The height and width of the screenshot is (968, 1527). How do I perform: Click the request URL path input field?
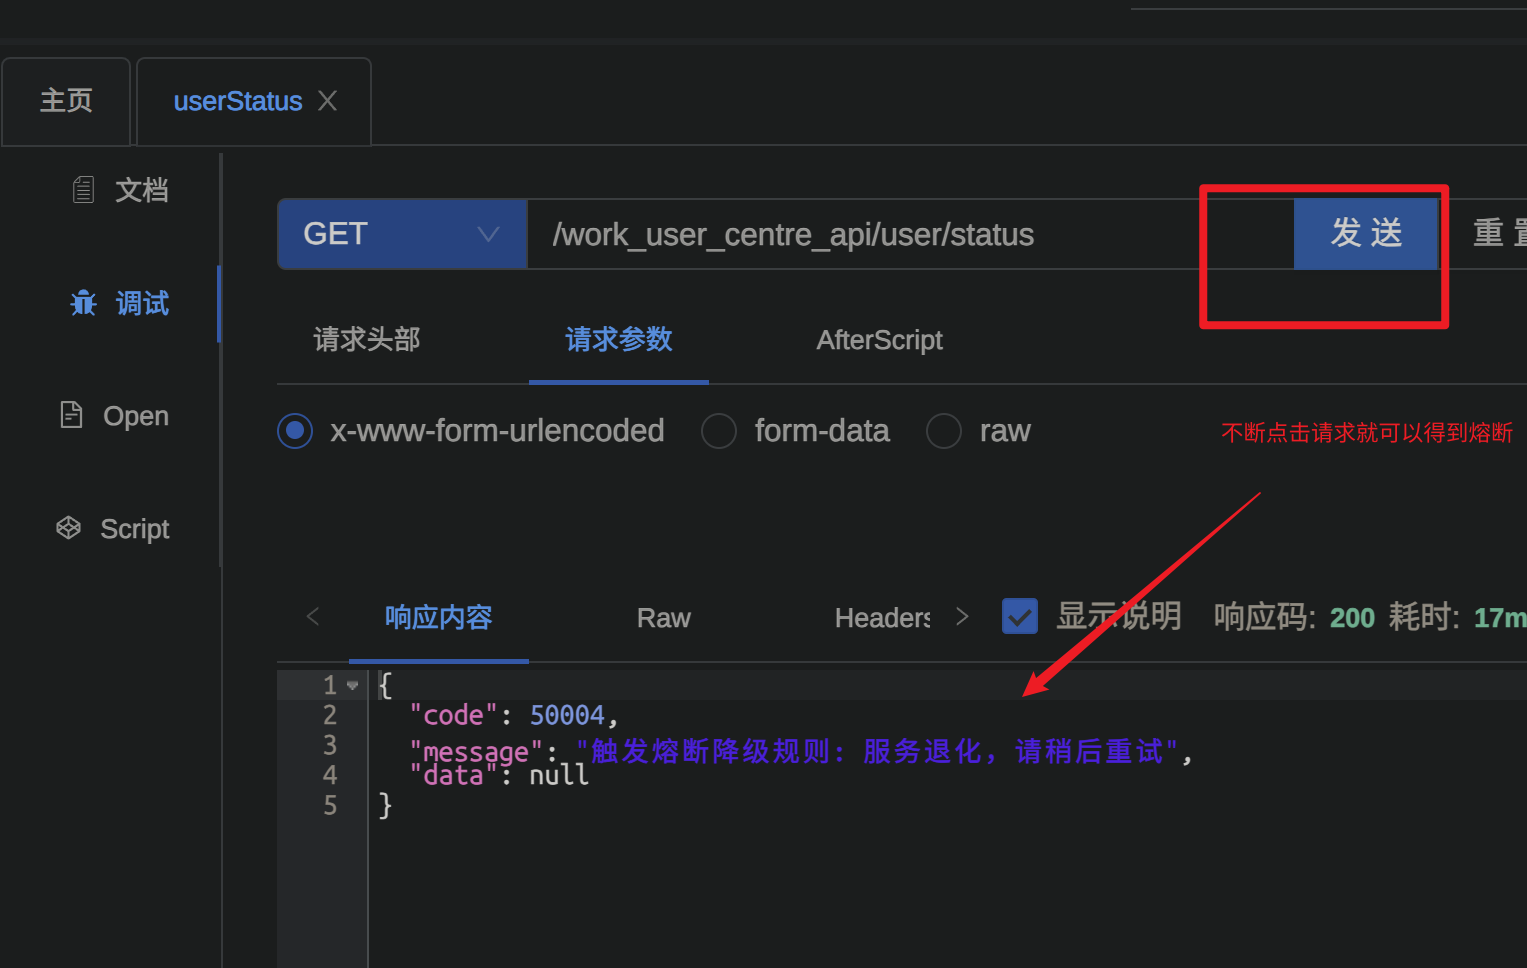[x=860, y=234]
